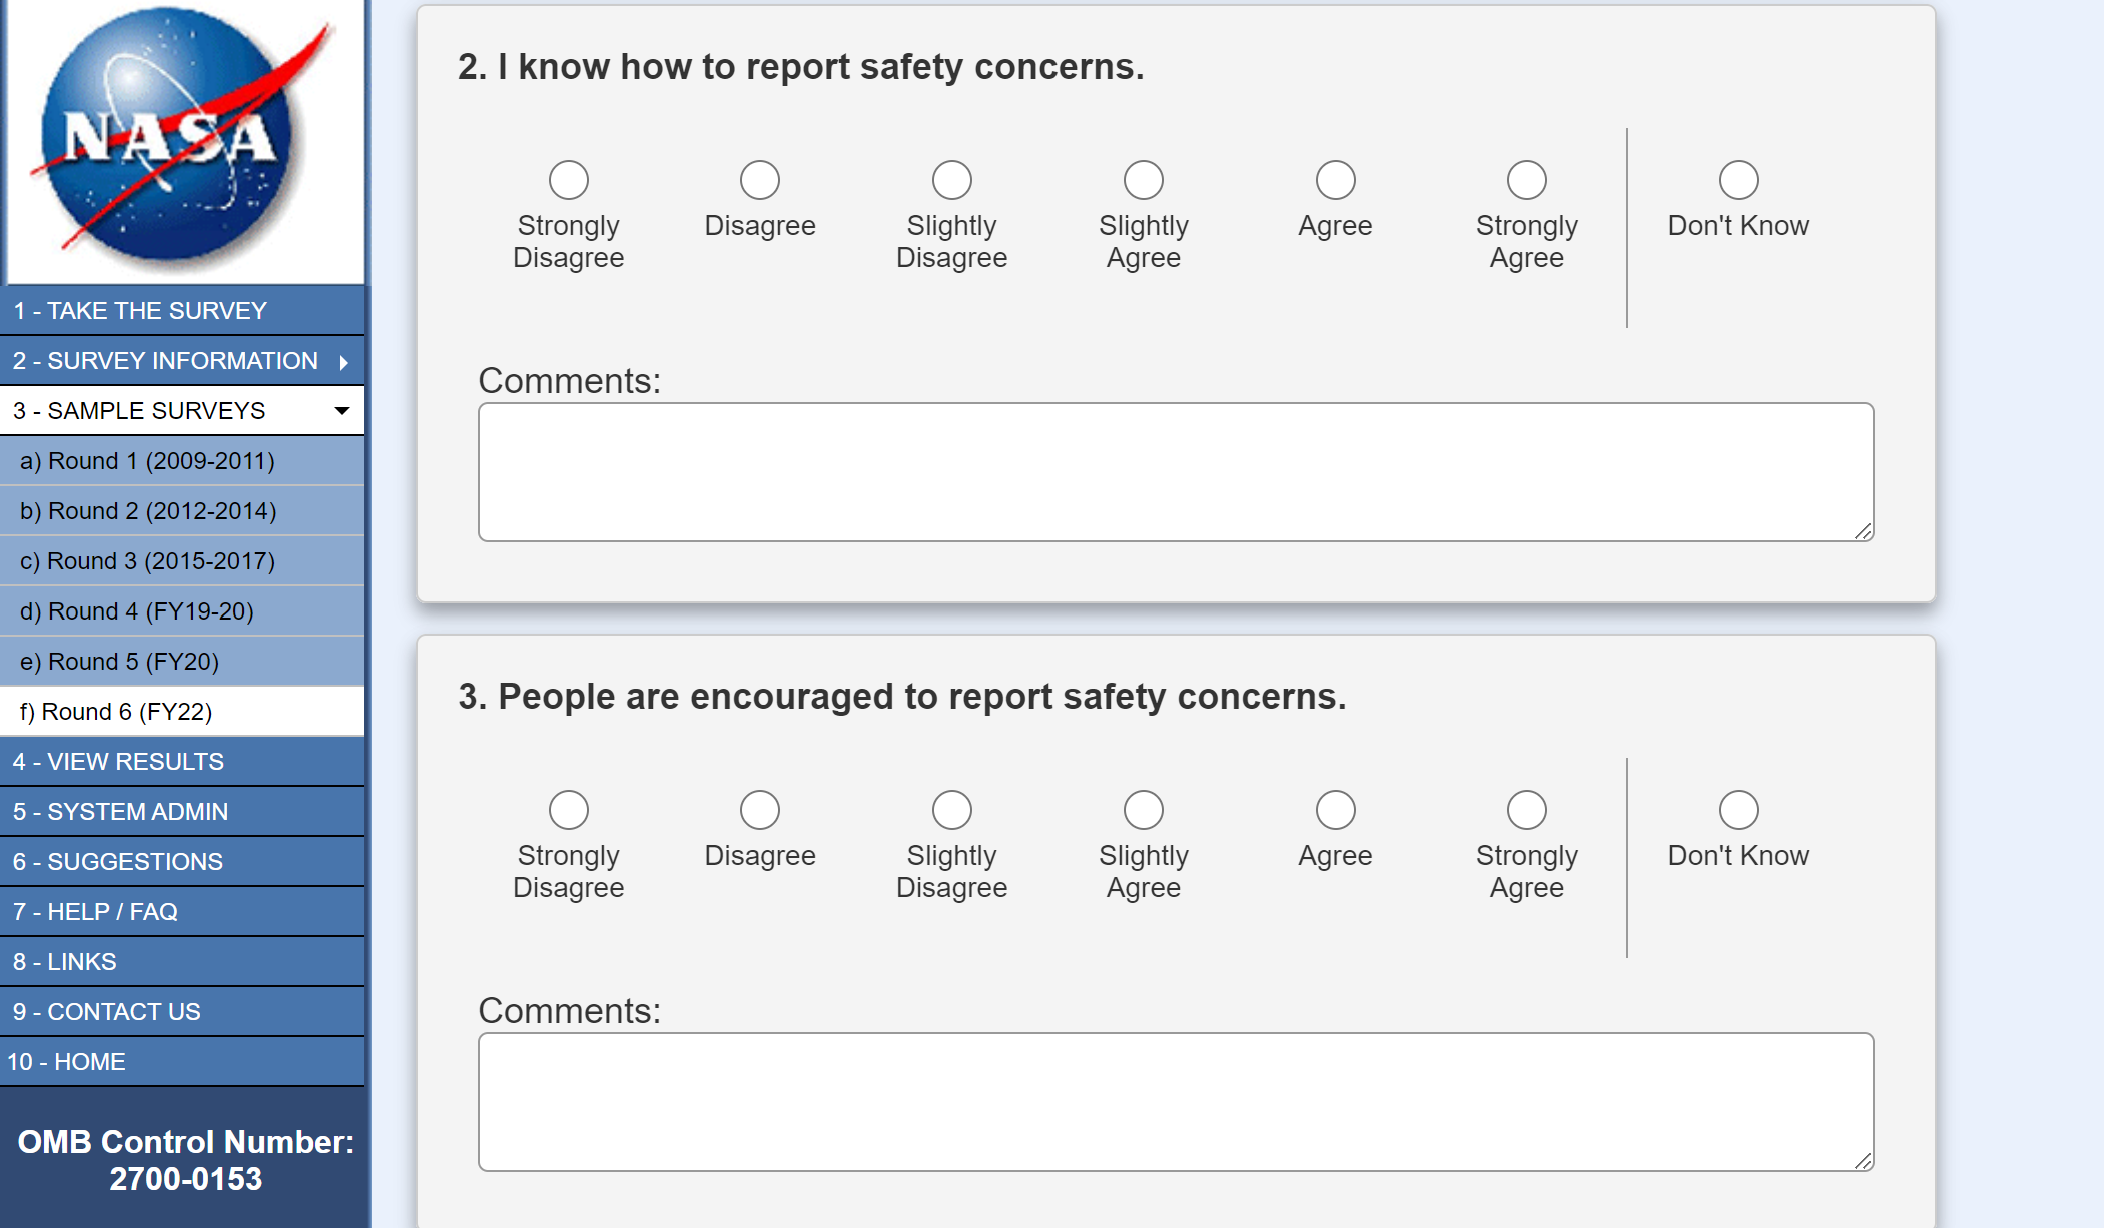Grab the question 2 comments resize handle
The height and width of the screenshot is (1228, 2104).
tap(1864, 532)
